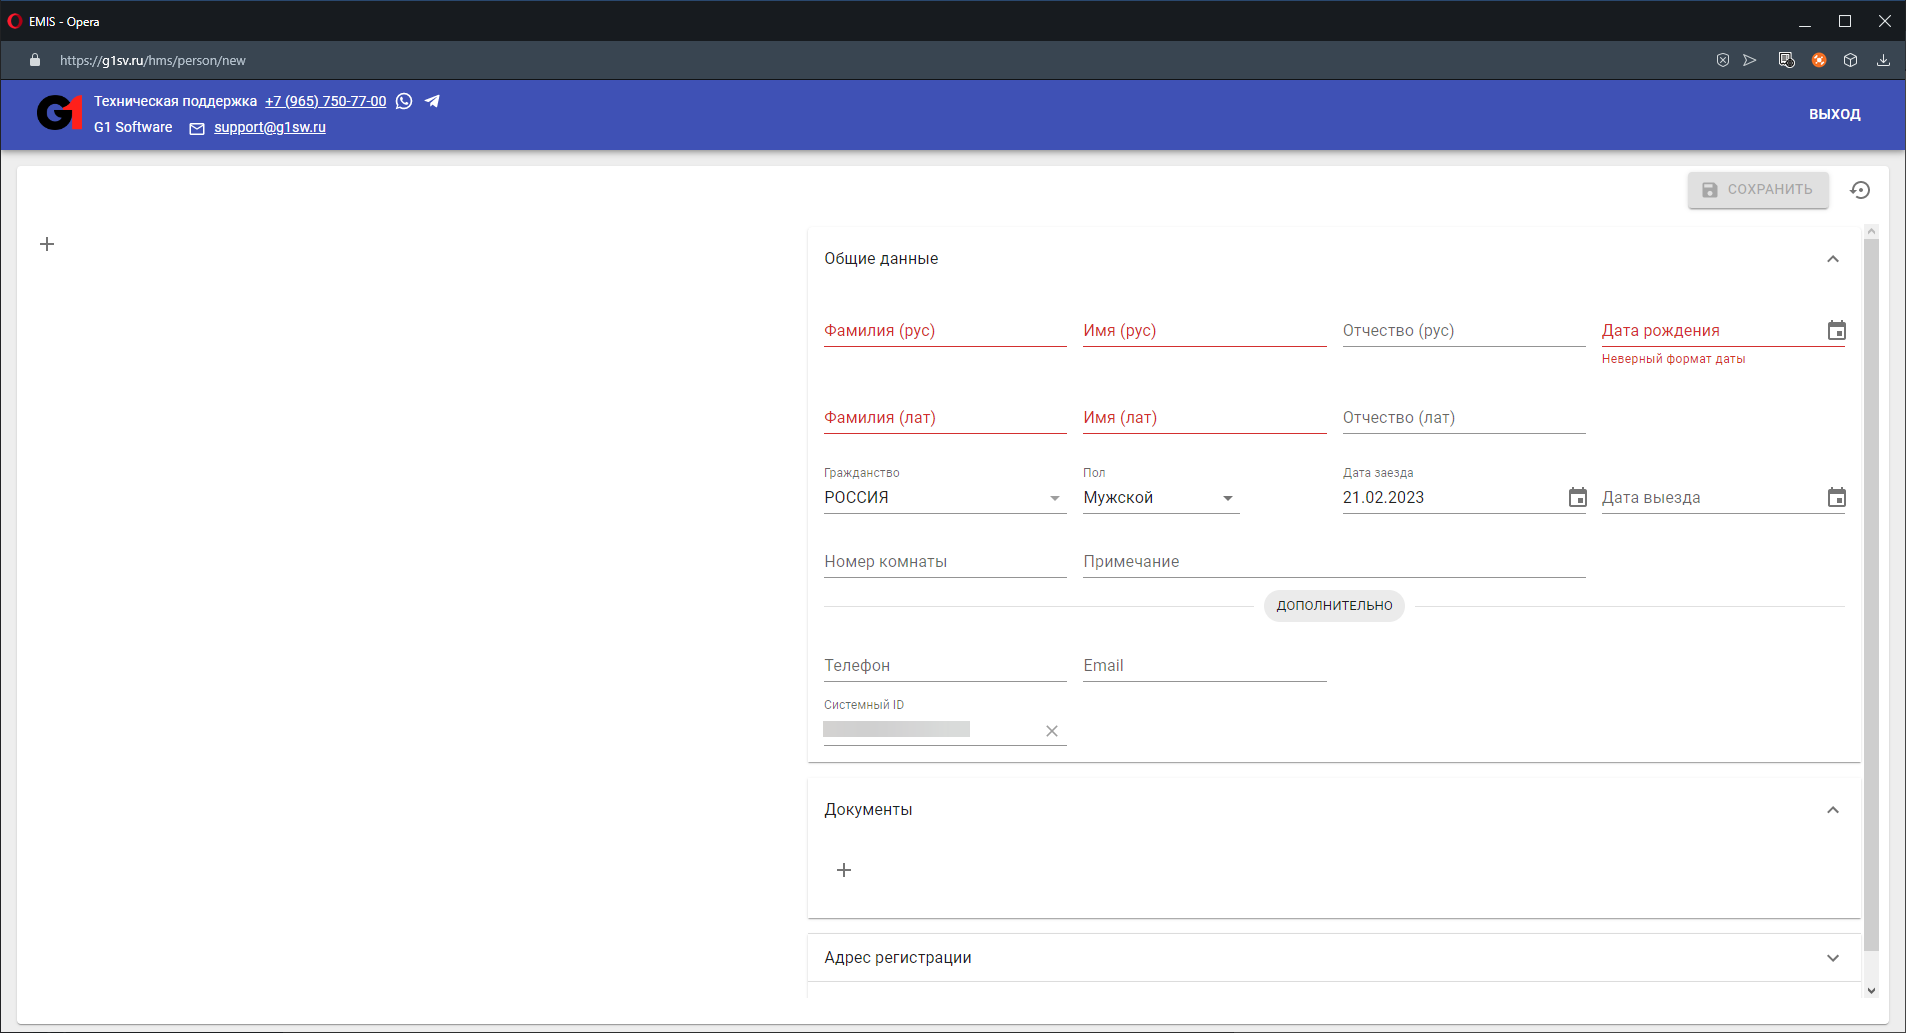Open Opera snapshot icon in address bar
This screenshot has width=1906, height=1033.
pos(1787,60)
